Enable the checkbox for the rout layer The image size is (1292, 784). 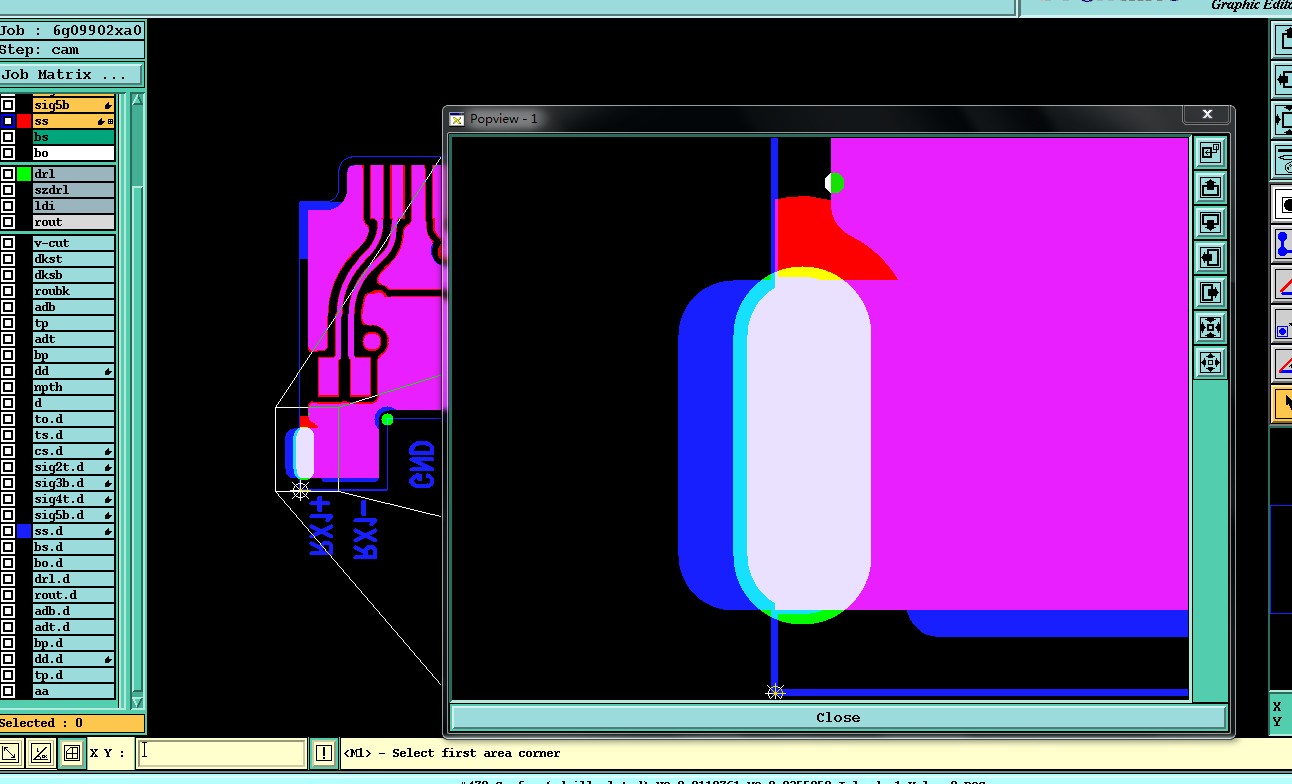(x=8, y=222)
